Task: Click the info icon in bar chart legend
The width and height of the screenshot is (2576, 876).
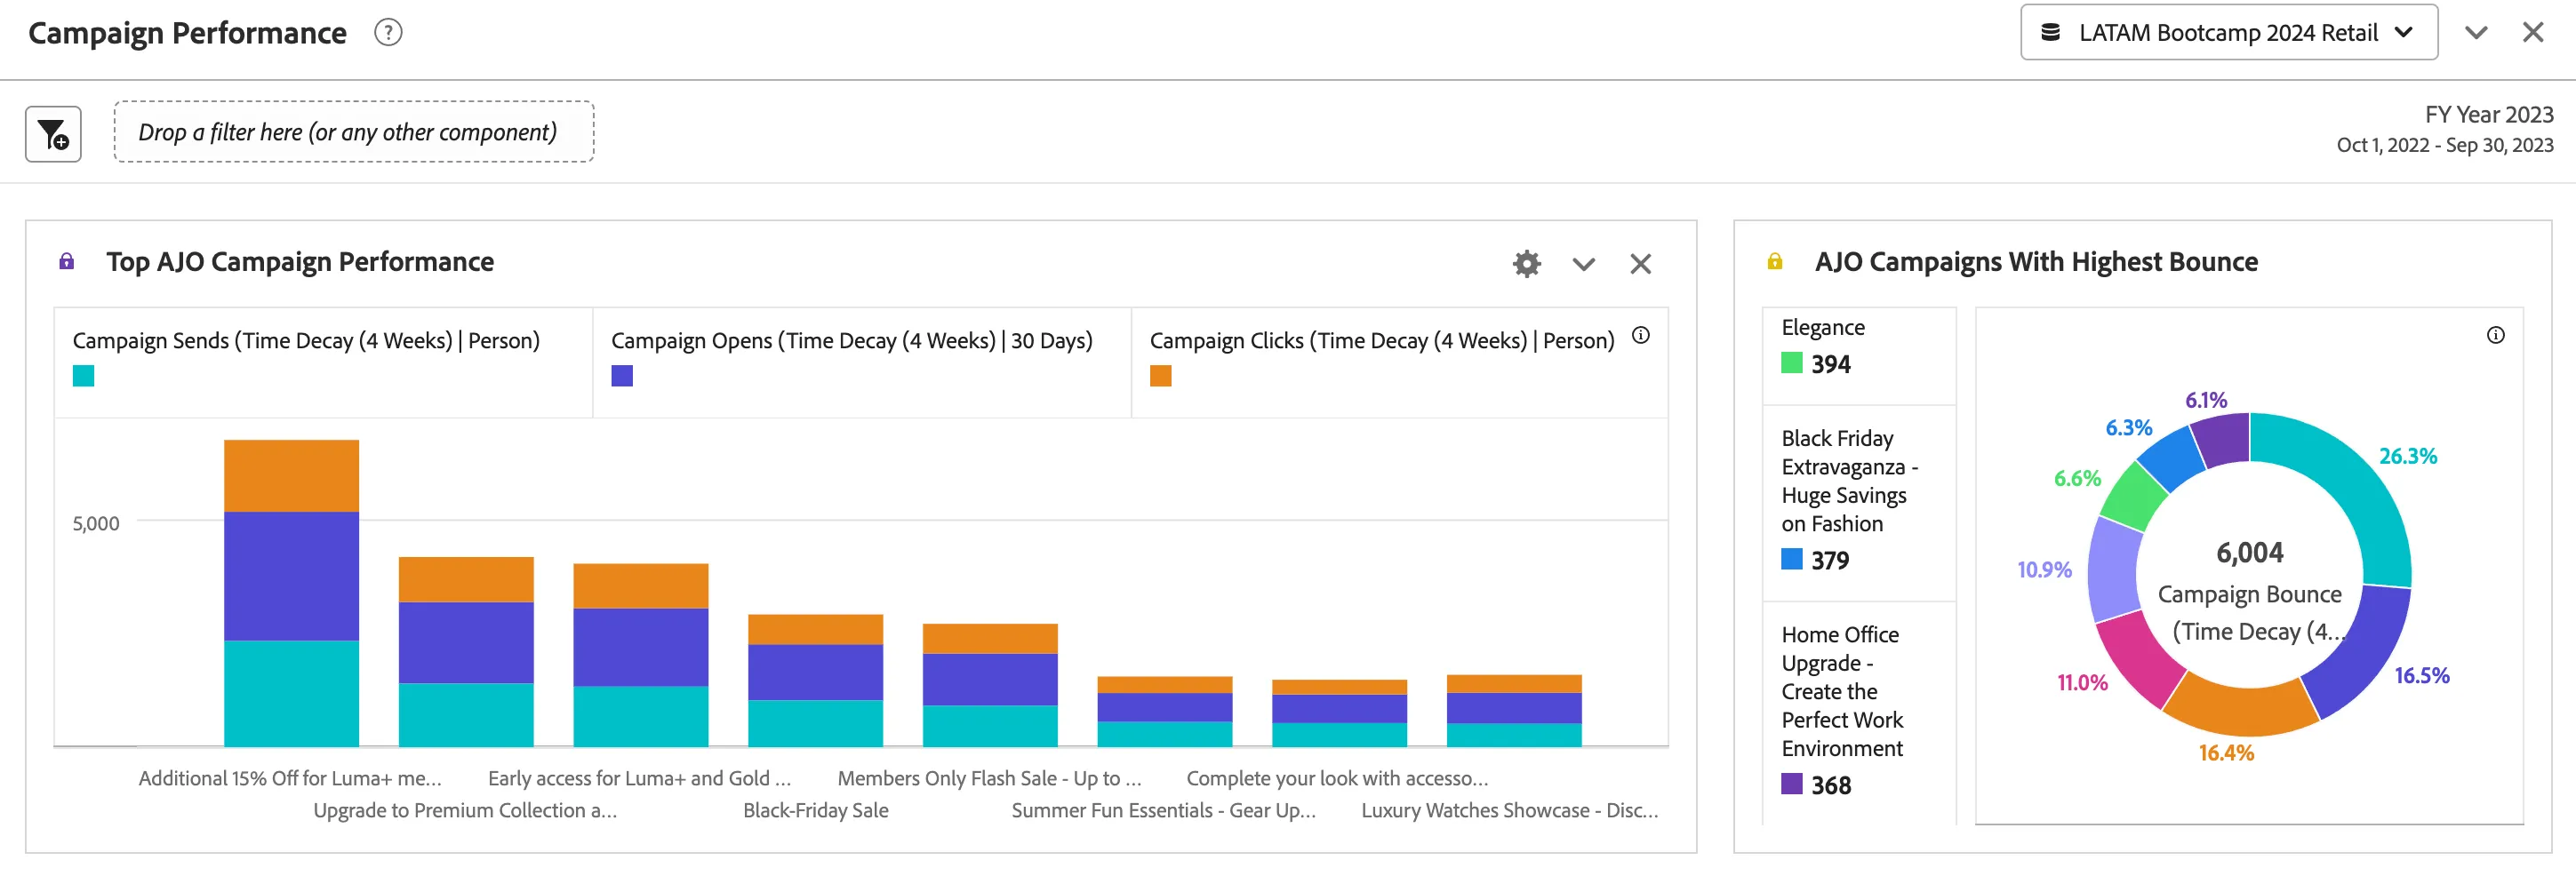Action: click(1641, 336)
